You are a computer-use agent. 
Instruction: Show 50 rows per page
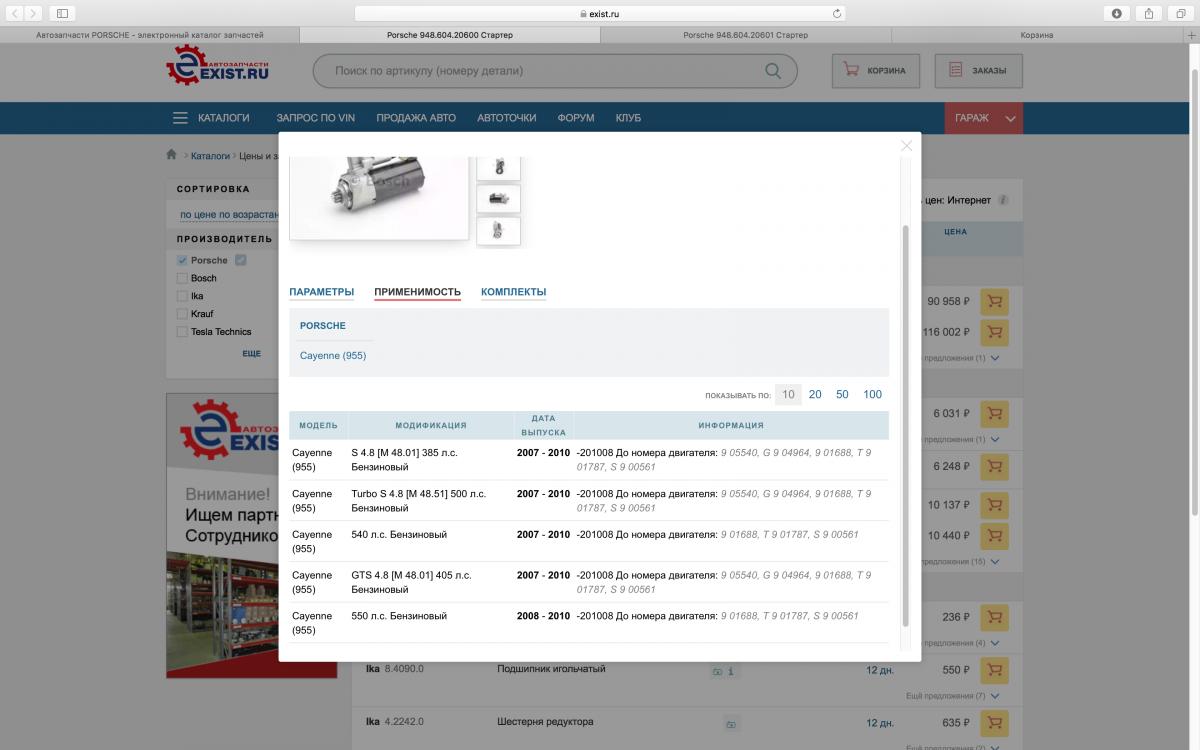click(842, 394)
